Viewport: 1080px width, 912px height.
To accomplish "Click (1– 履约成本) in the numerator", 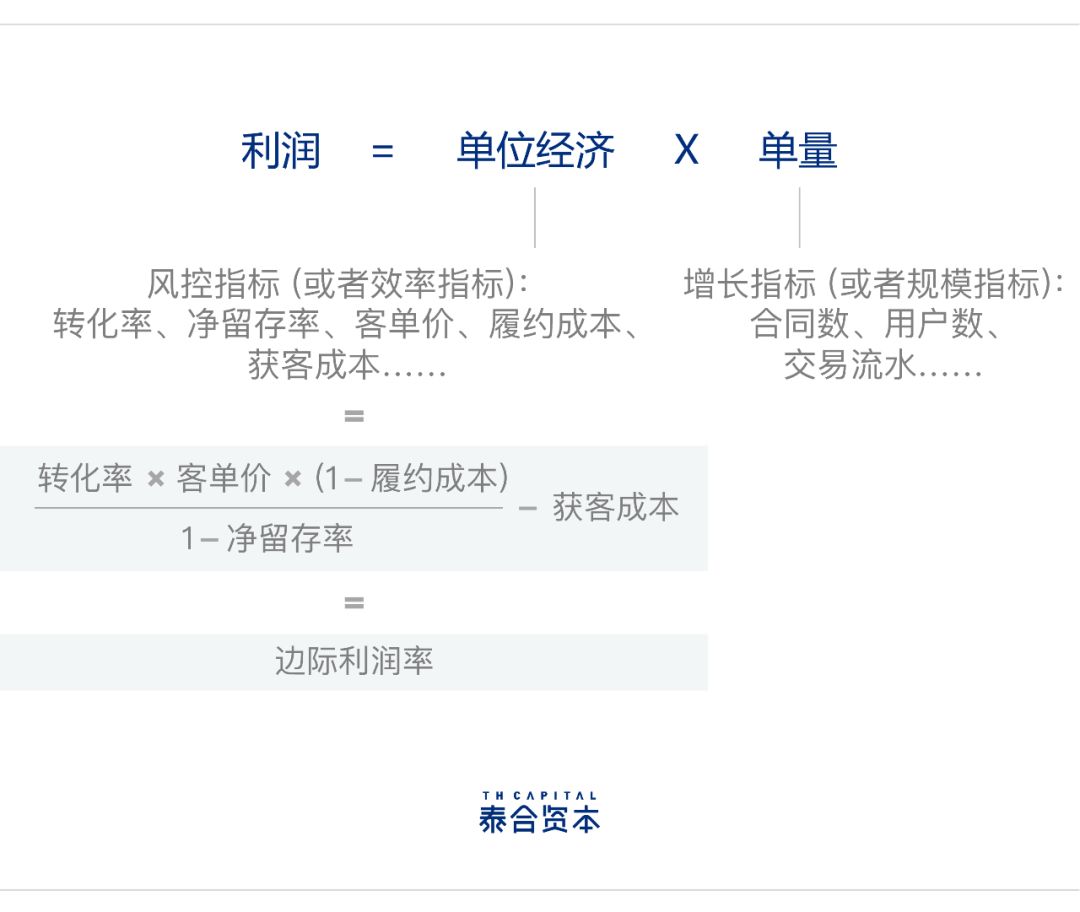I will tap(412, 478).
